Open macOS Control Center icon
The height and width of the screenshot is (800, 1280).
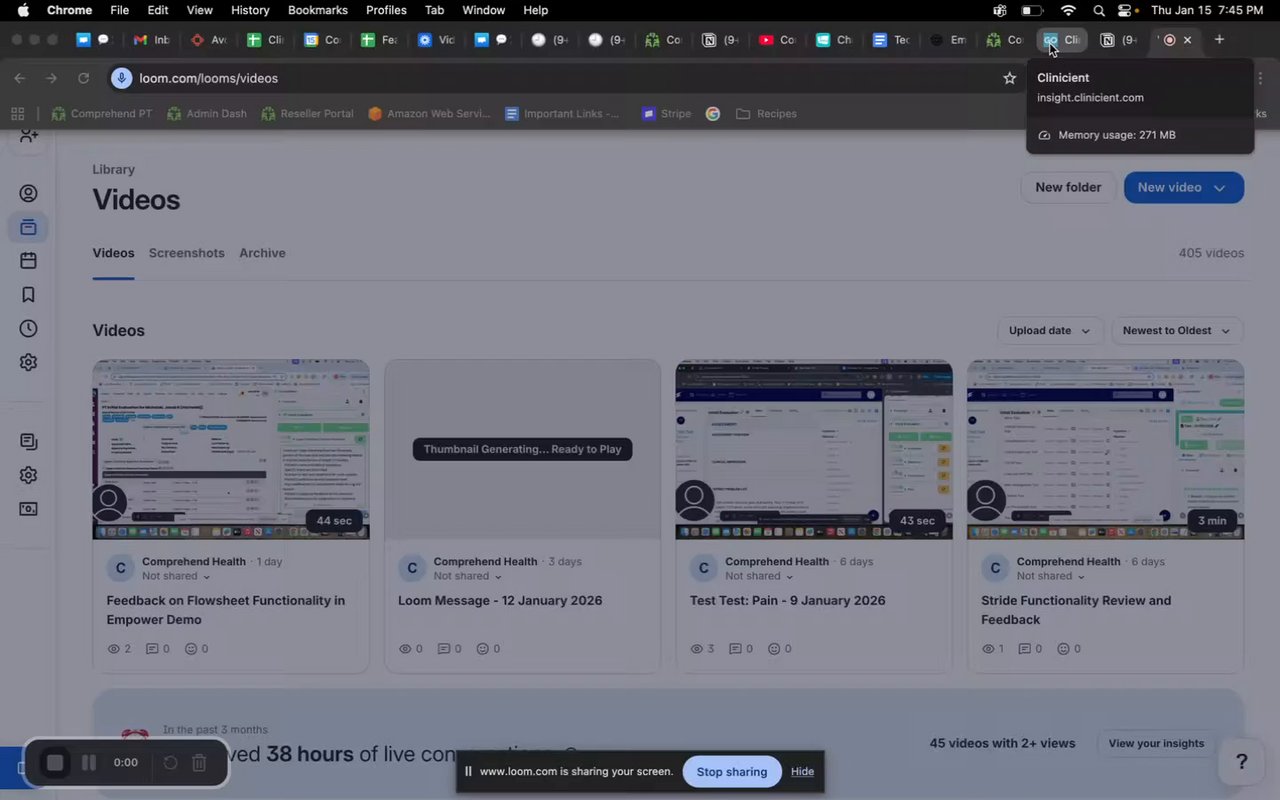[1127, 10]
